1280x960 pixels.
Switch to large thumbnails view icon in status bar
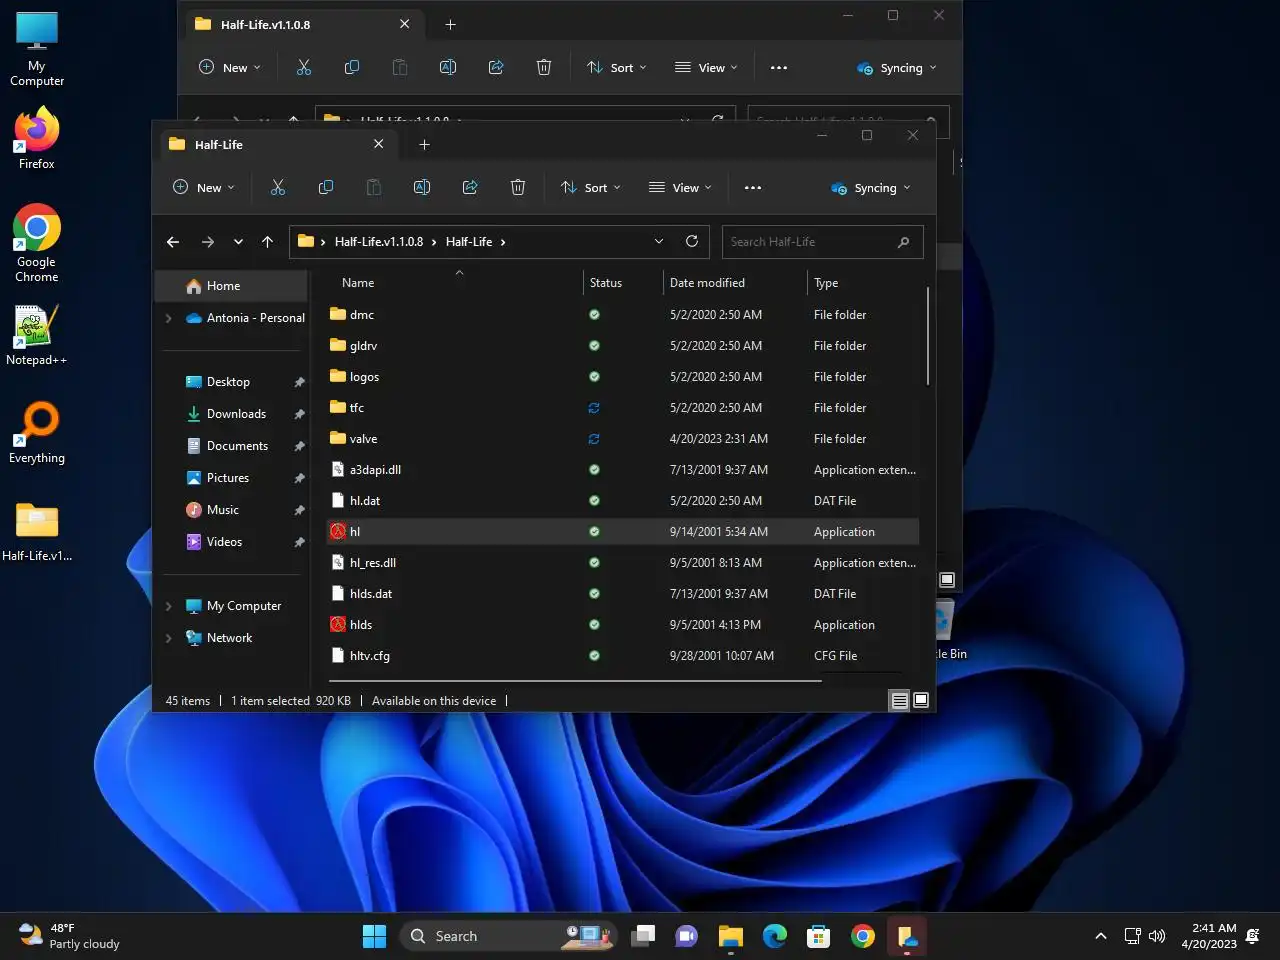921,700
